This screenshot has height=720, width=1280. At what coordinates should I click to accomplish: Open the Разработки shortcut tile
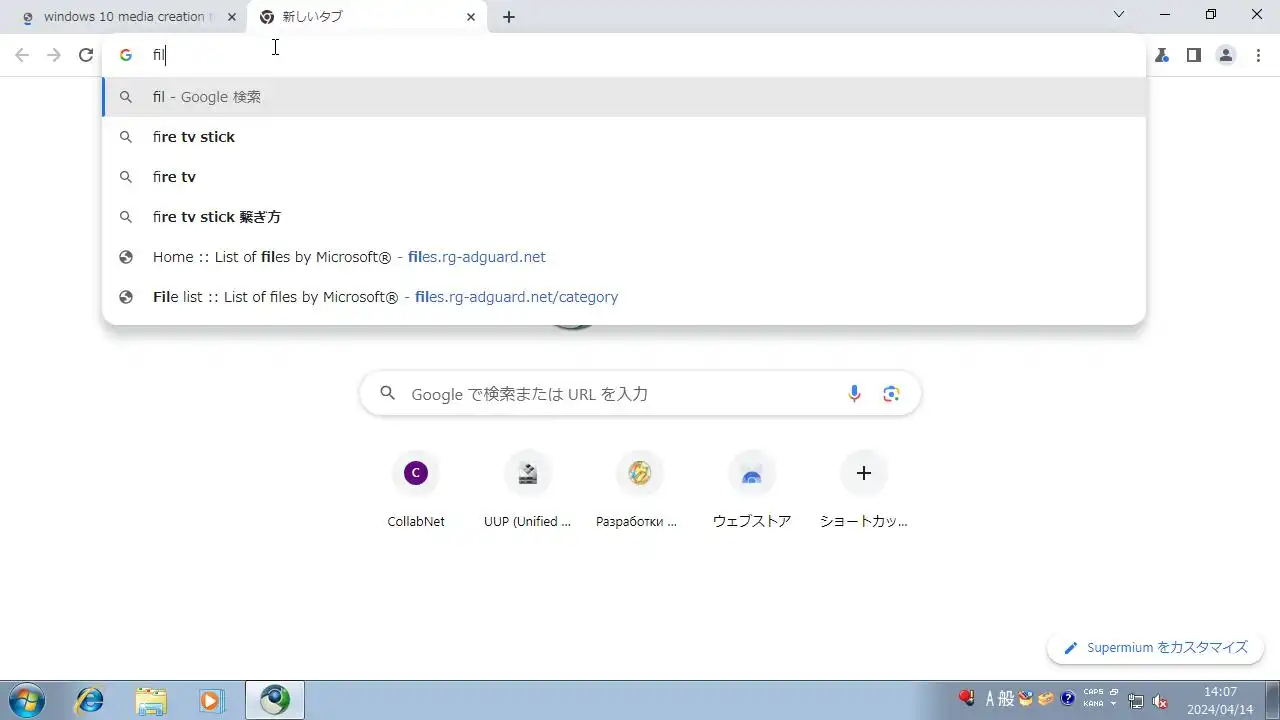[640, 489]
